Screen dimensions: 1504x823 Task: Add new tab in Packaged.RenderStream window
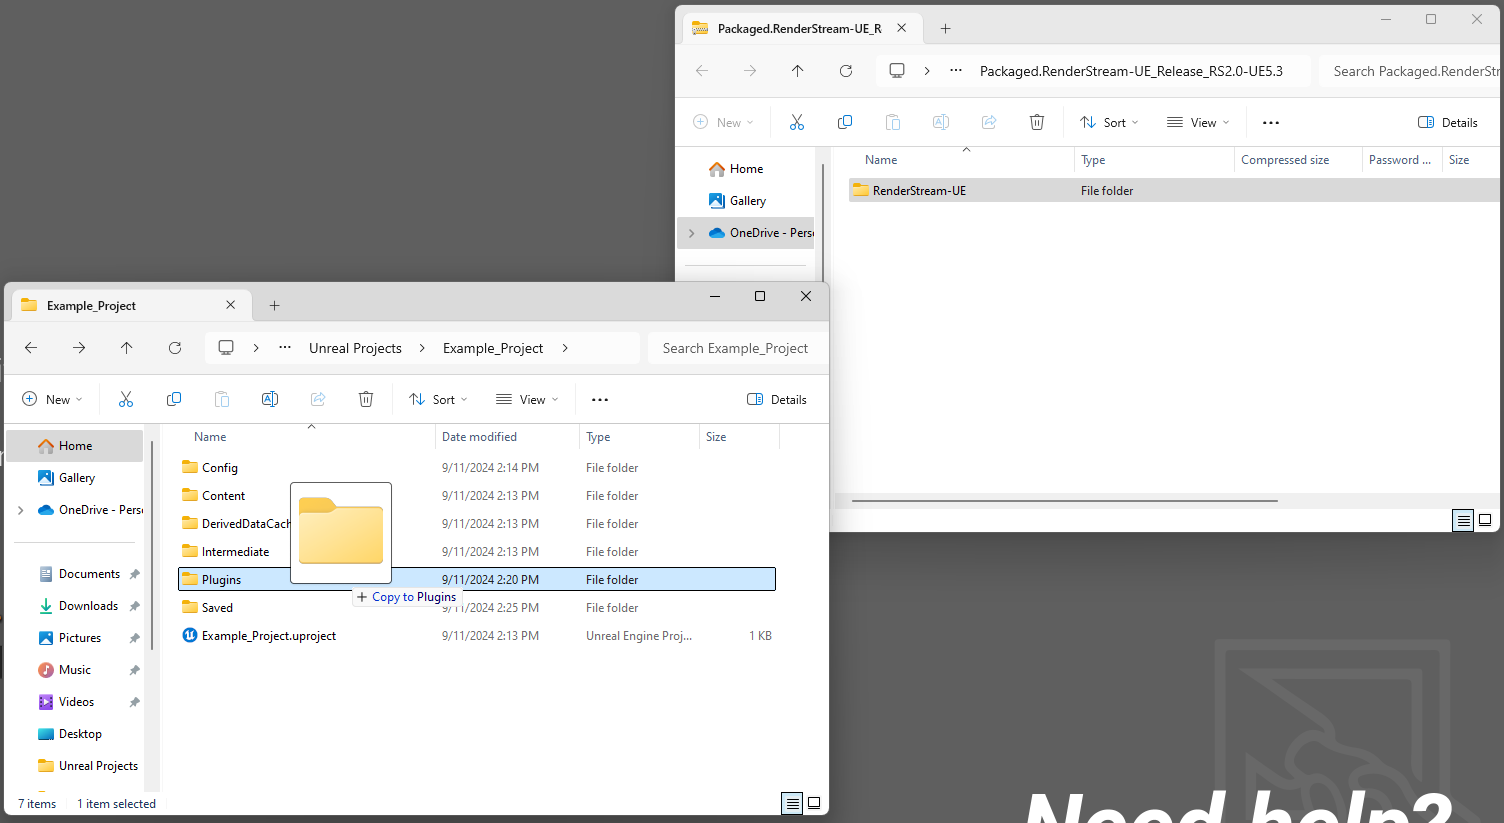(945, 28)
